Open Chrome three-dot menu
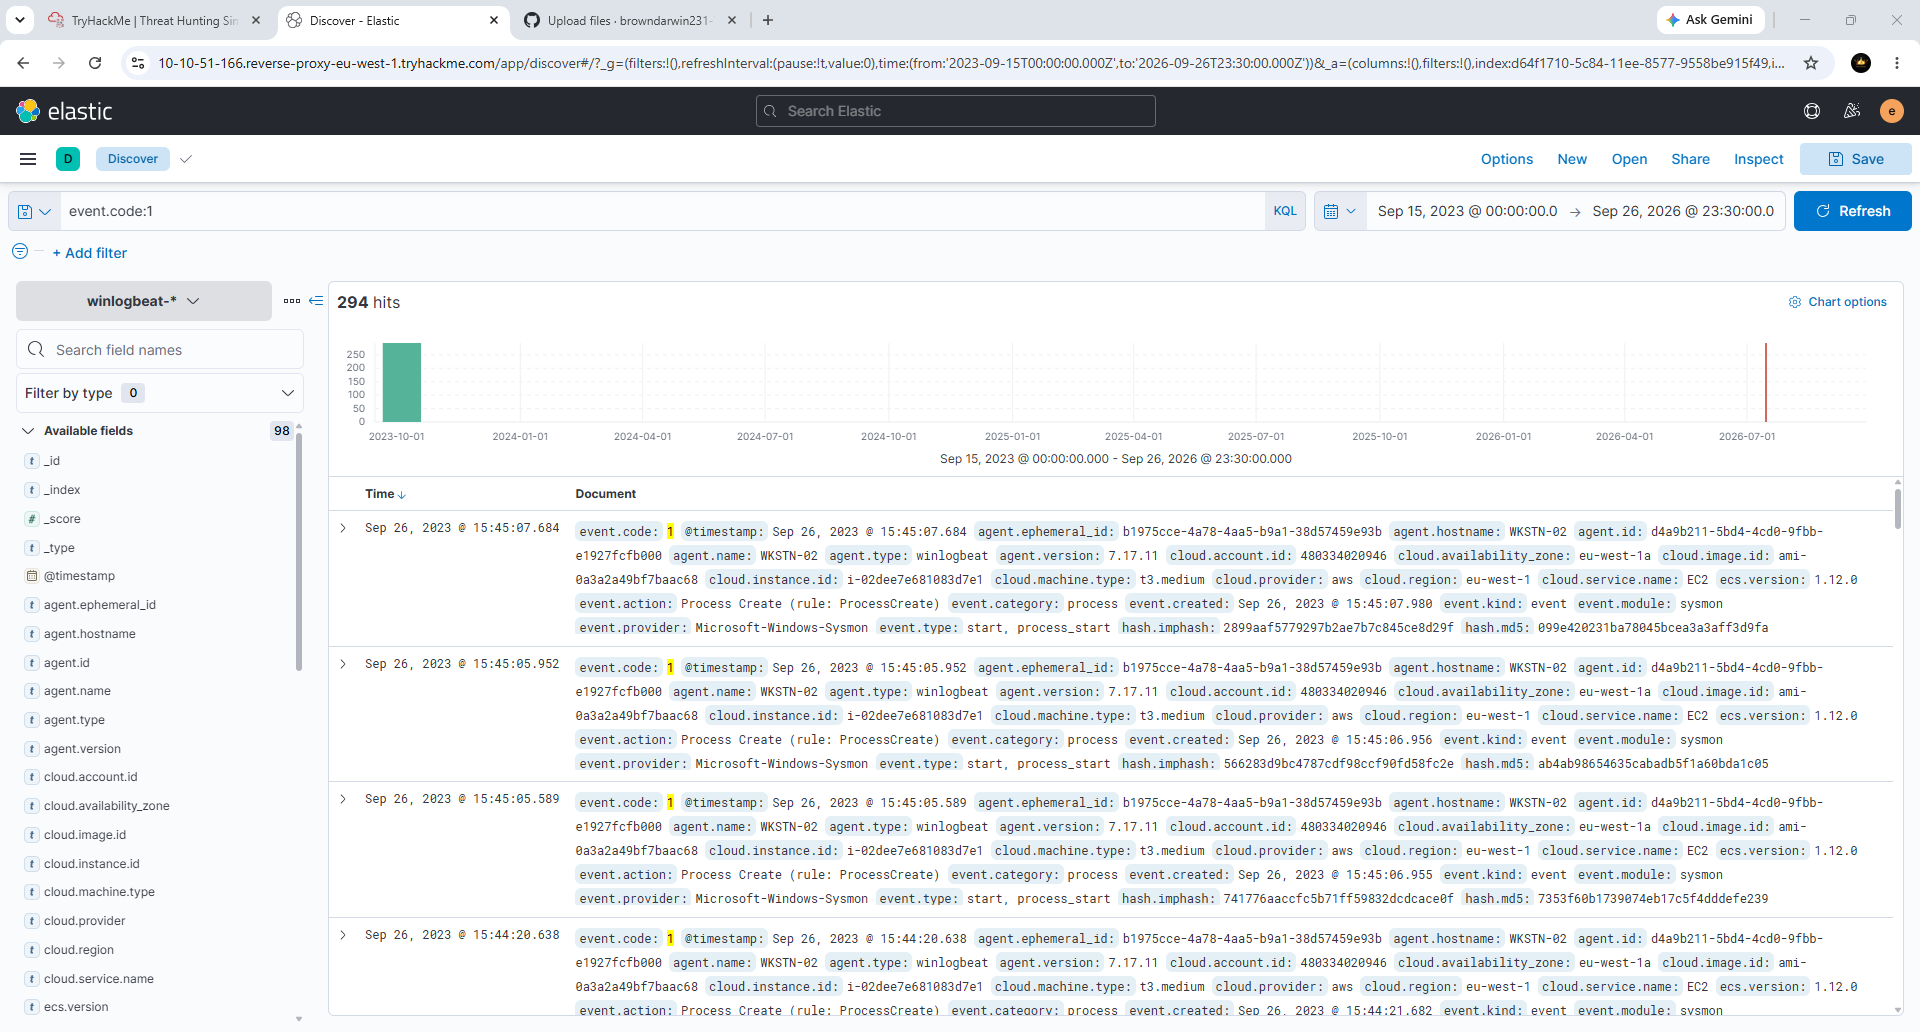This screenshot has height=1032, width=1920. (1897, 63)
